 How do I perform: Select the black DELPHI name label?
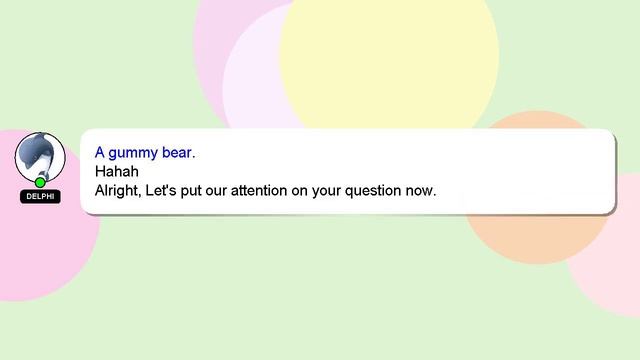tap(40, 196)
